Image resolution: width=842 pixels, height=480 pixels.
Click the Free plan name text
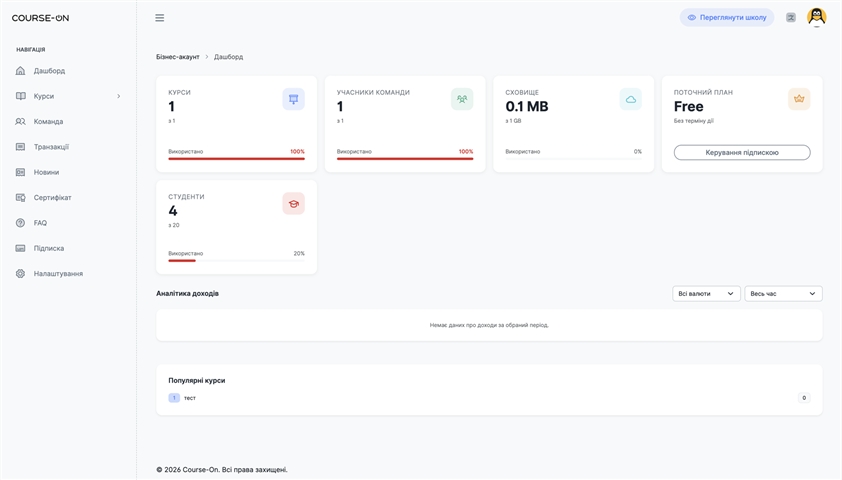(688, 106)
